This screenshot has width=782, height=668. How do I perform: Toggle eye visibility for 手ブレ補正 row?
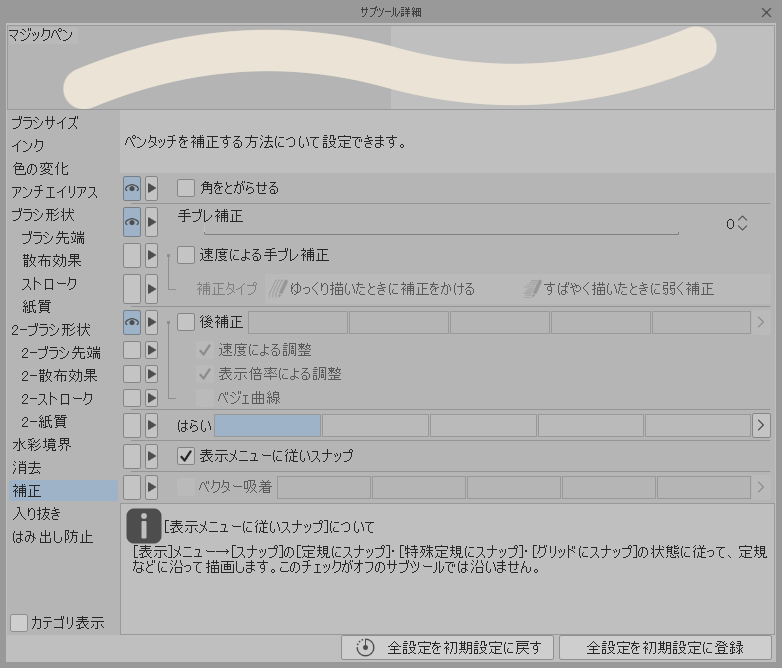click(132, 222)
